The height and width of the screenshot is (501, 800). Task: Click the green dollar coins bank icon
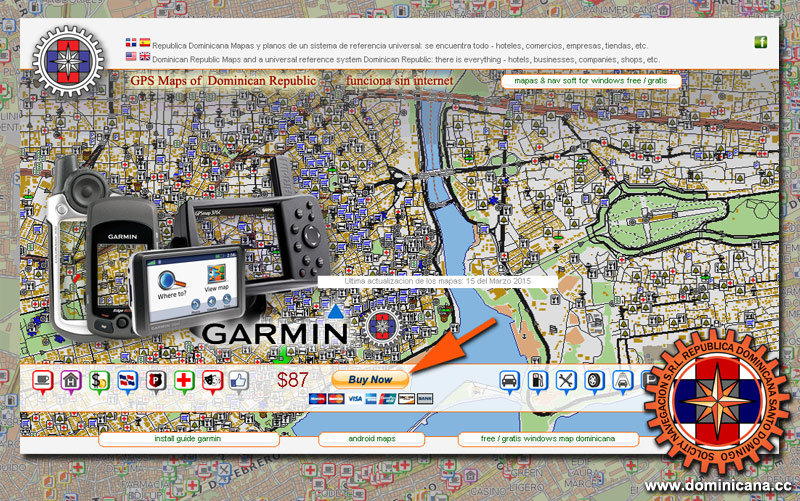[x=99, y=381]
